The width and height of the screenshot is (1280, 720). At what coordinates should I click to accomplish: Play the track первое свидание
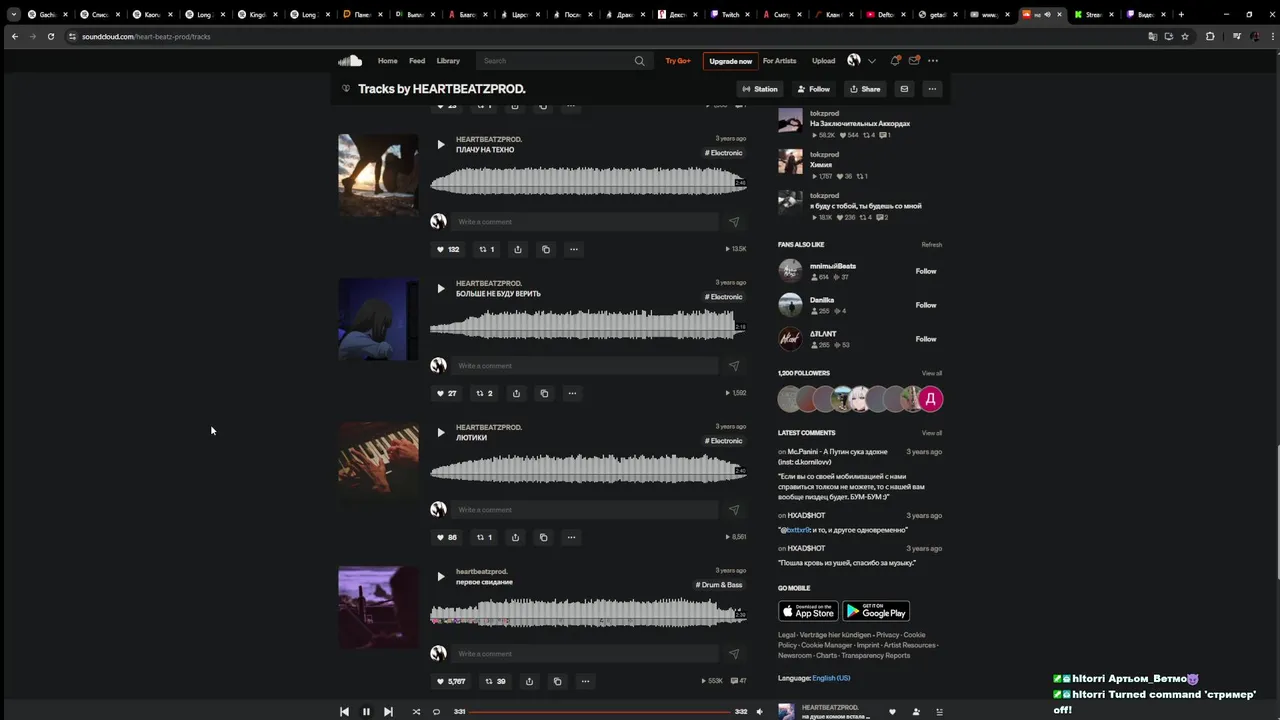coord(440,577)
